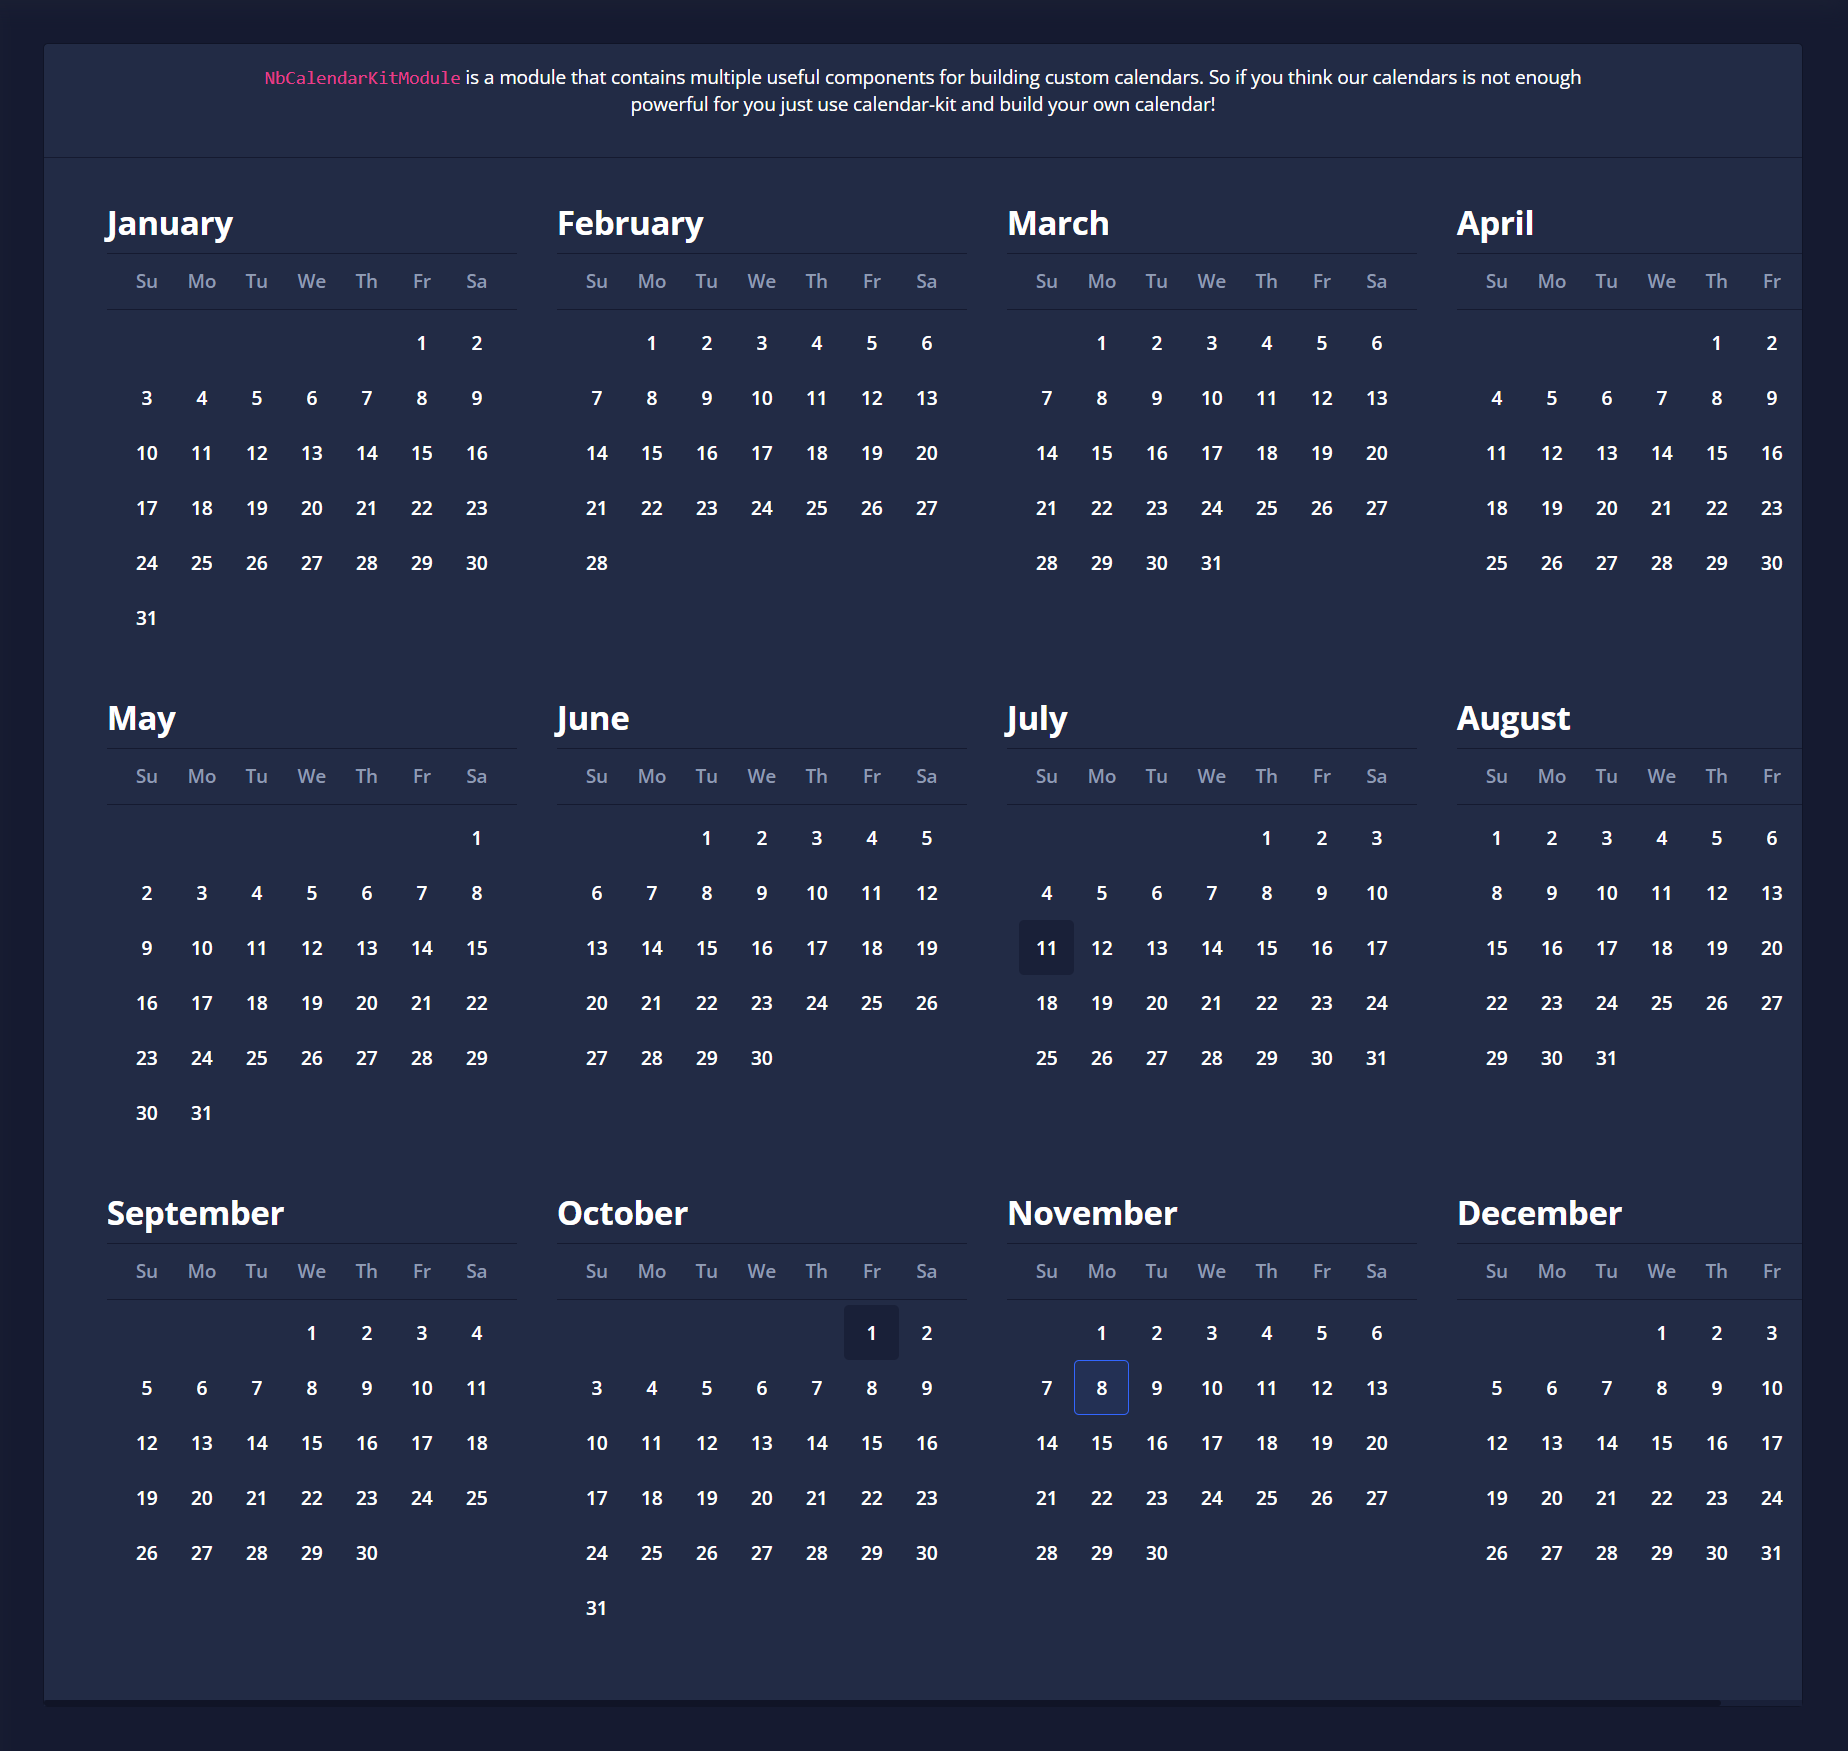This screenshot has height=1751, width=1848.
Task: Pick February 28 date
Action: tap(596, 562)
